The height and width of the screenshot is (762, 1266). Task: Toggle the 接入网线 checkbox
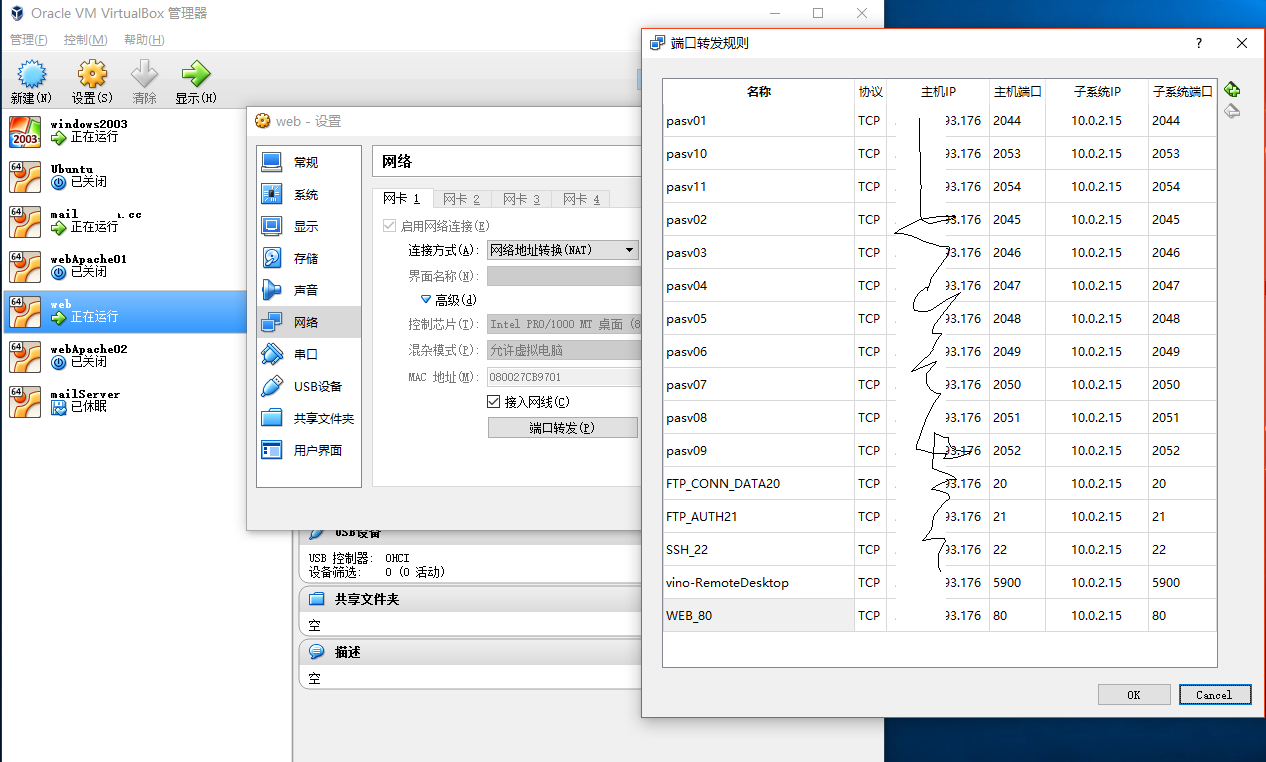click(493, 402)
